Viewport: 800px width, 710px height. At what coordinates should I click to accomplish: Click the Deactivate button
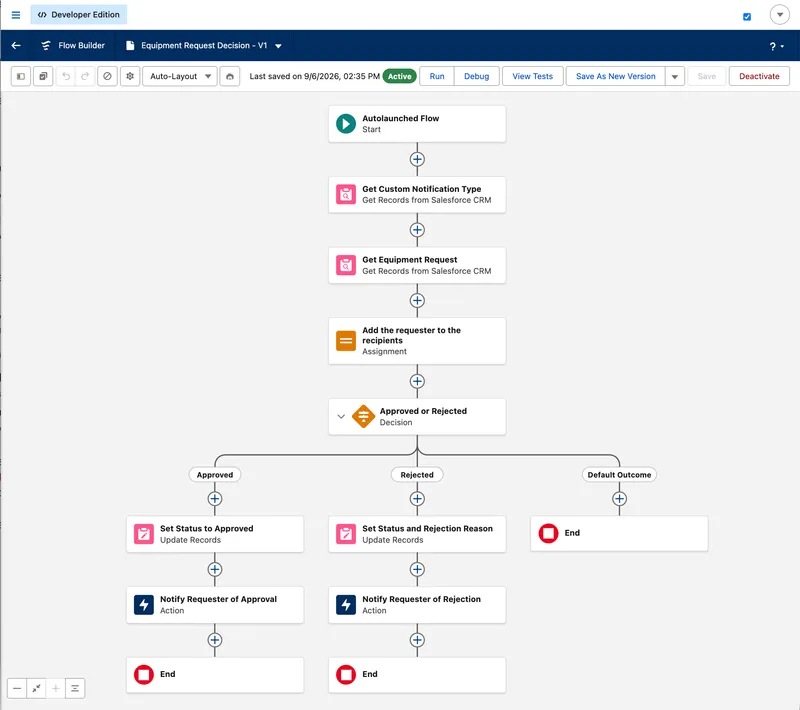coord(759,76)
